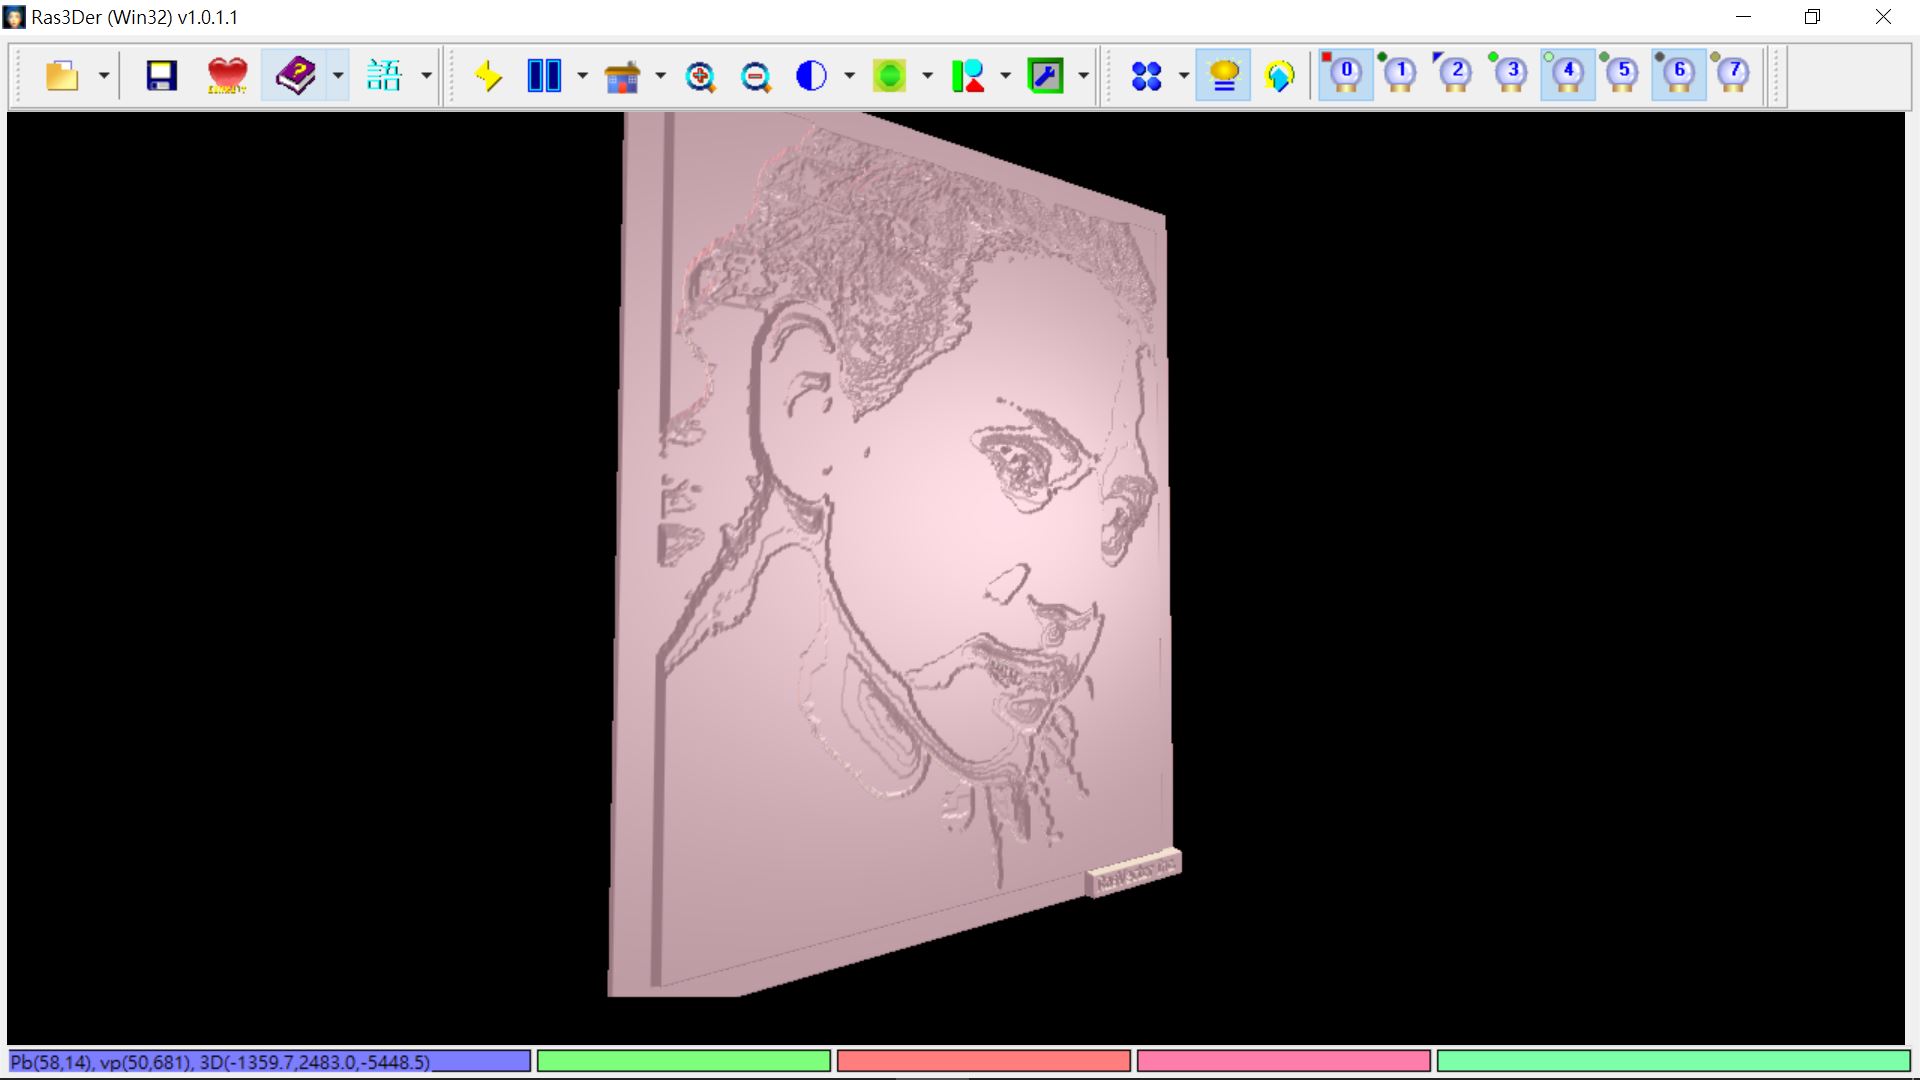Open the contrast half-circle tool
This screenshot has height=1080, width=1920.
(x=812, y=74)
